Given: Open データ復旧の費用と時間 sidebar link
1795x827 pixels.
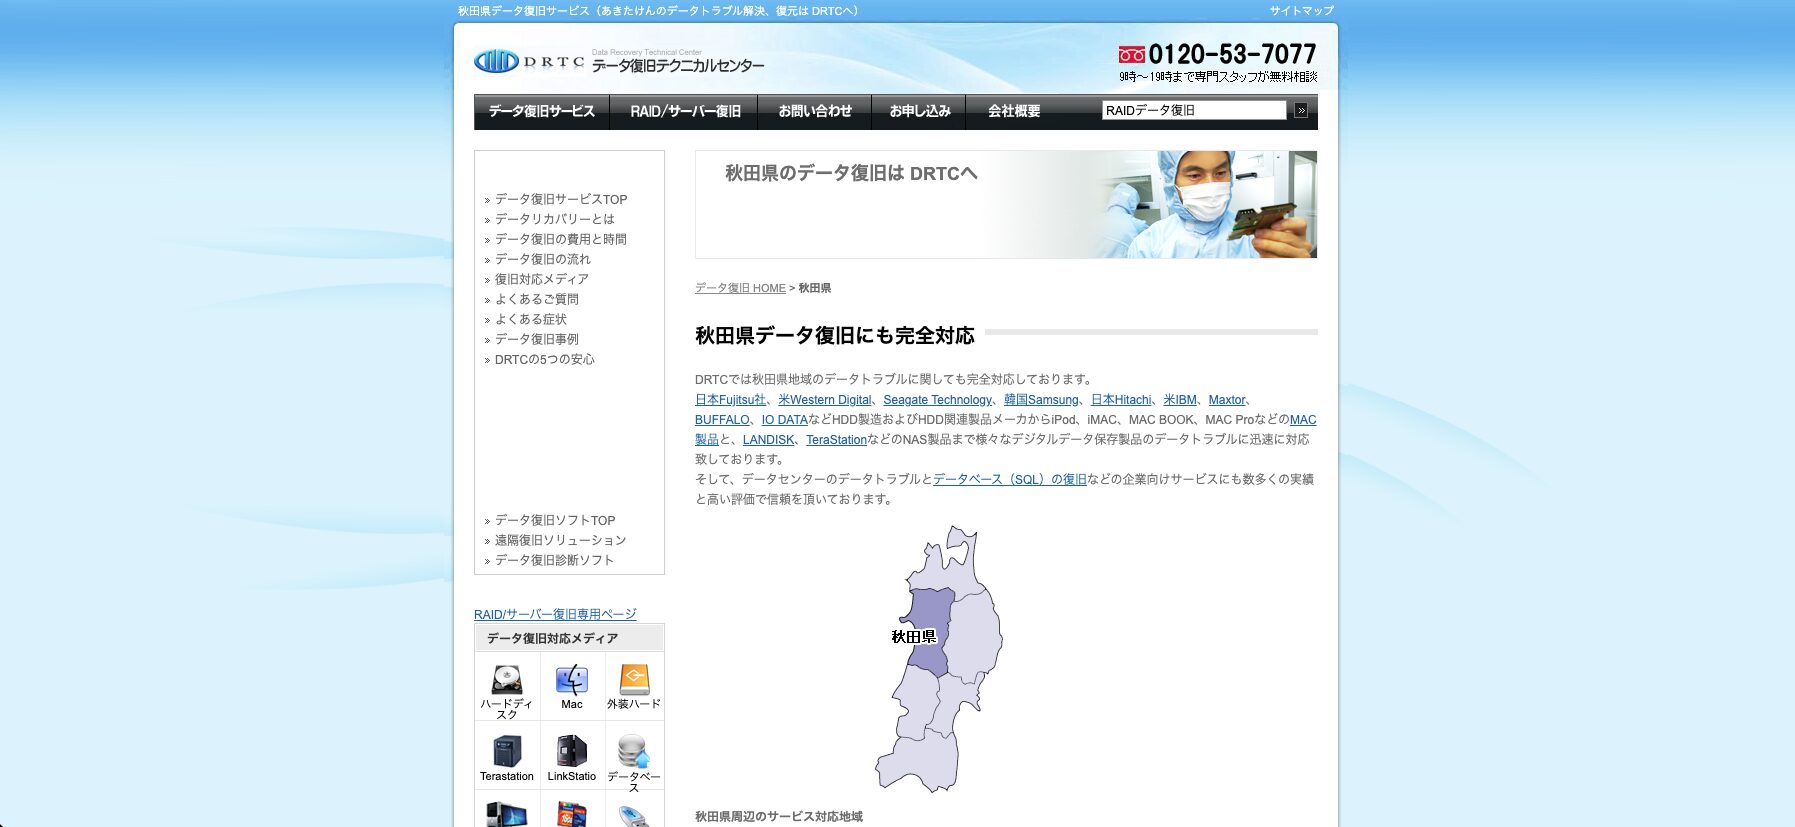Looking at the screenshot, I should [x=561, y=239].
